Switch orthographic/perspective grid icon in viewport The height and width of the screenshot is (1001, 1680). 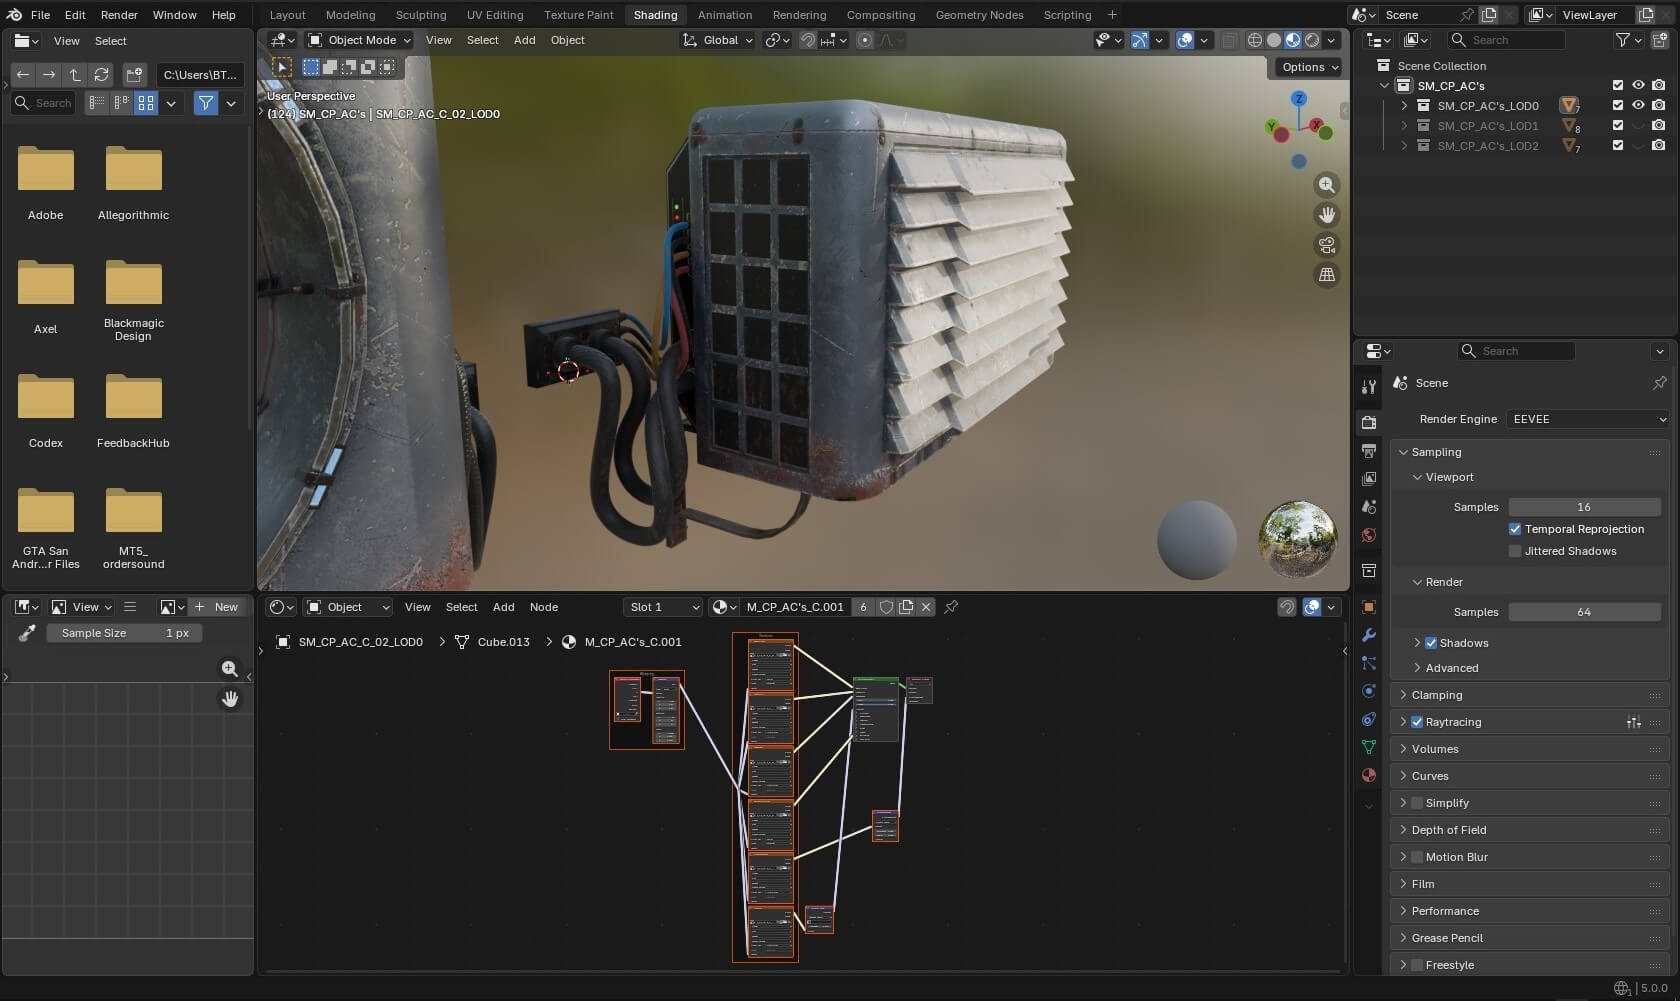coord(1326,275)
